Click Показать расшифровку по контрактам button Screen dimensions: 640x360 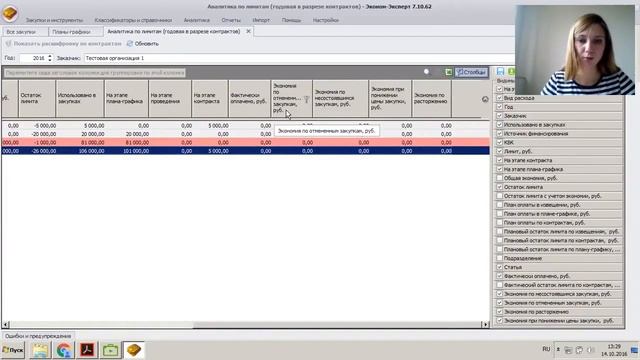(64, 44)
